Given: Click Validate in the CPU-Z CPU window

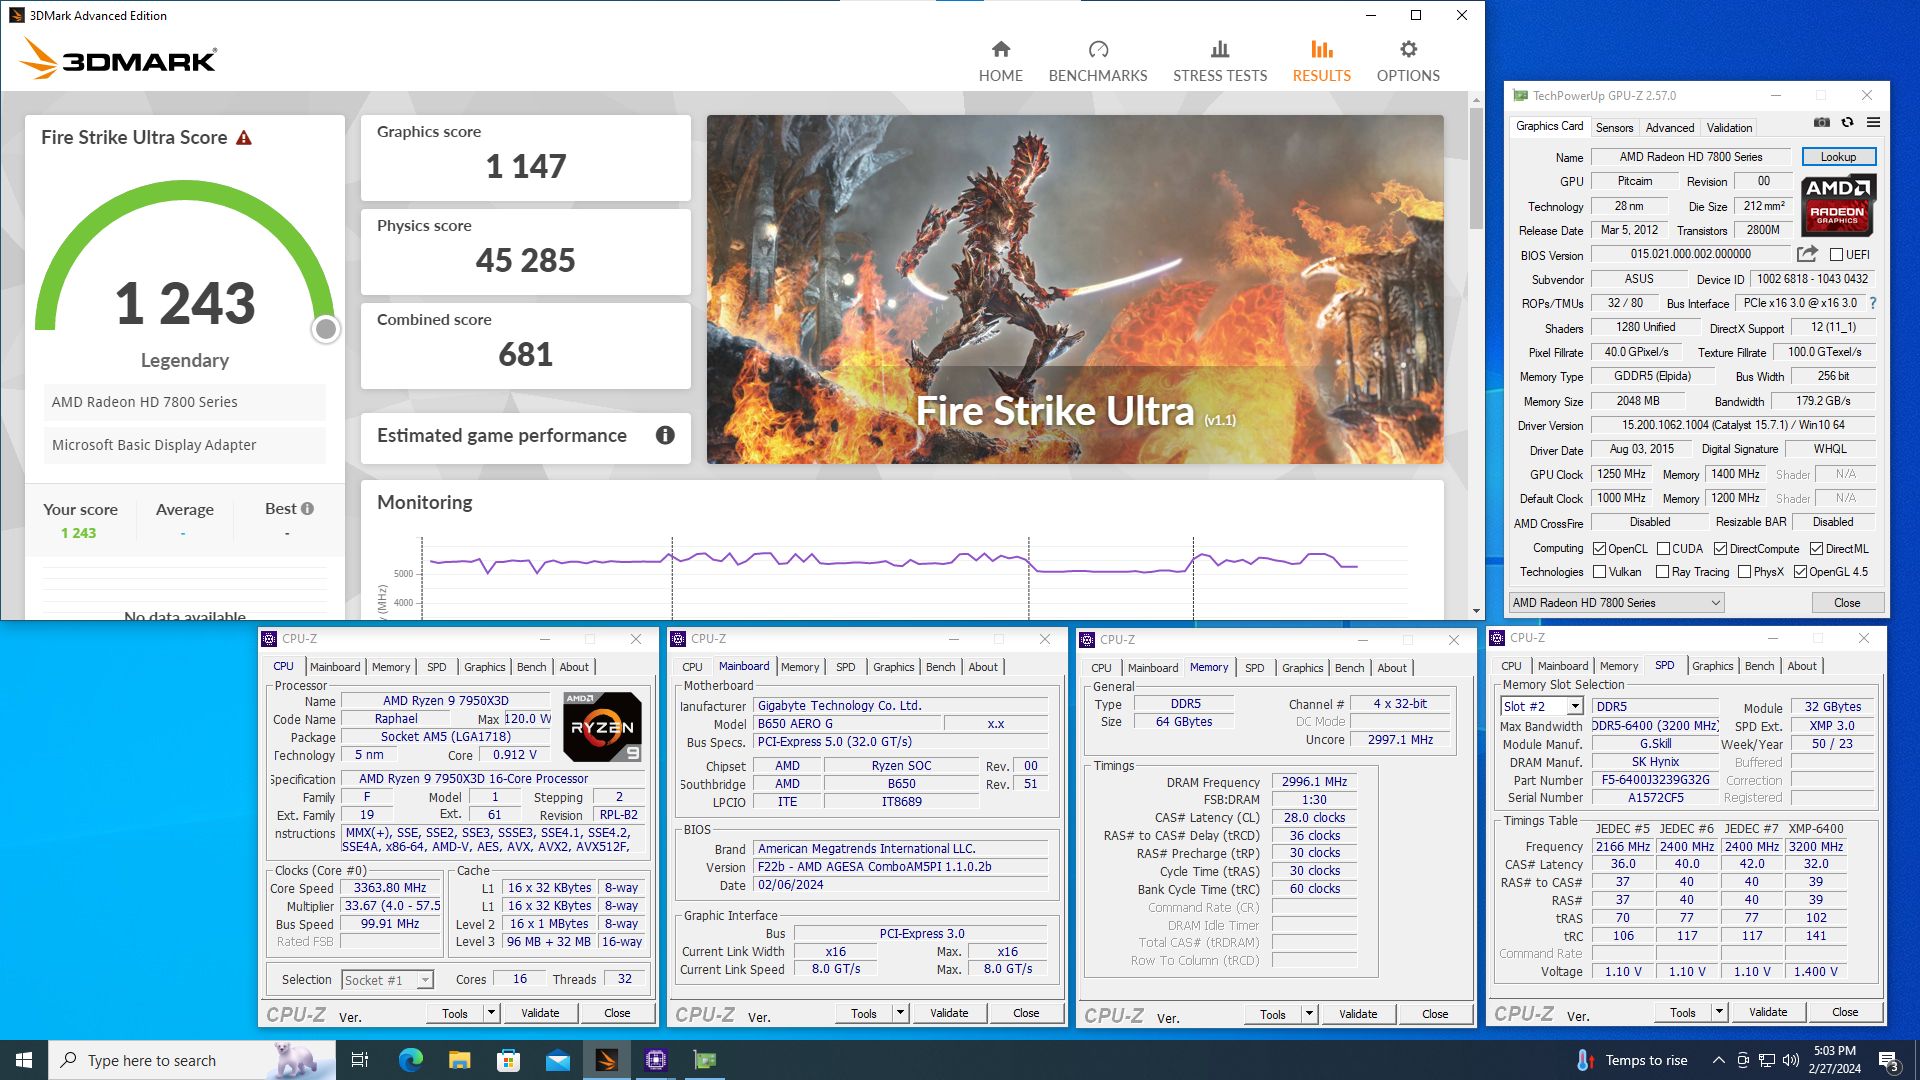Looking at the screenshot, I should [540, 1013].
